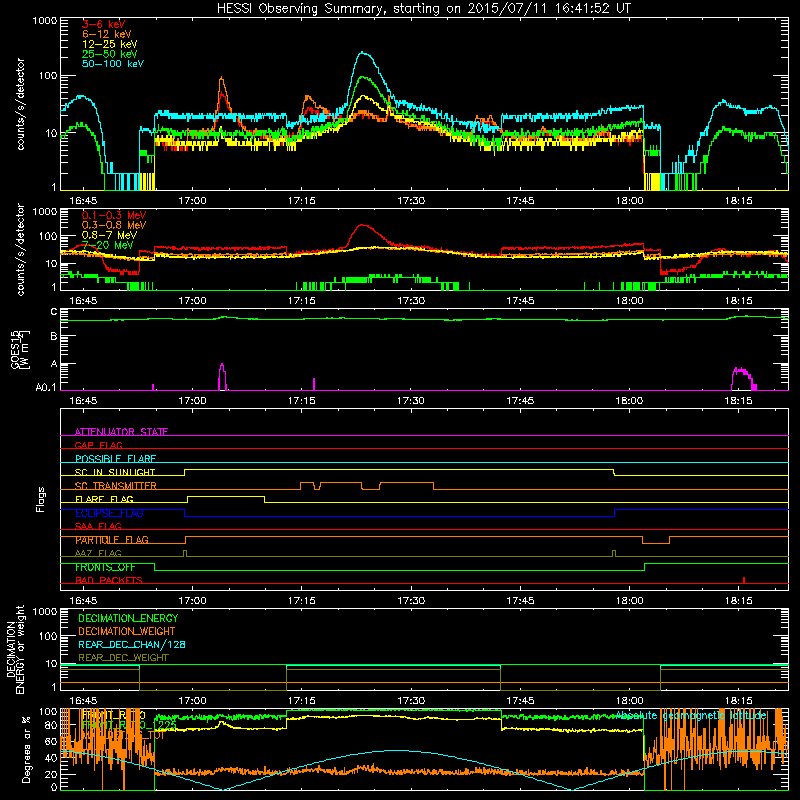Click the 0.1-0.3 MeV legend label
This screenshot has height=800, width=800.
pyautogui.click(x=114, y=216)
